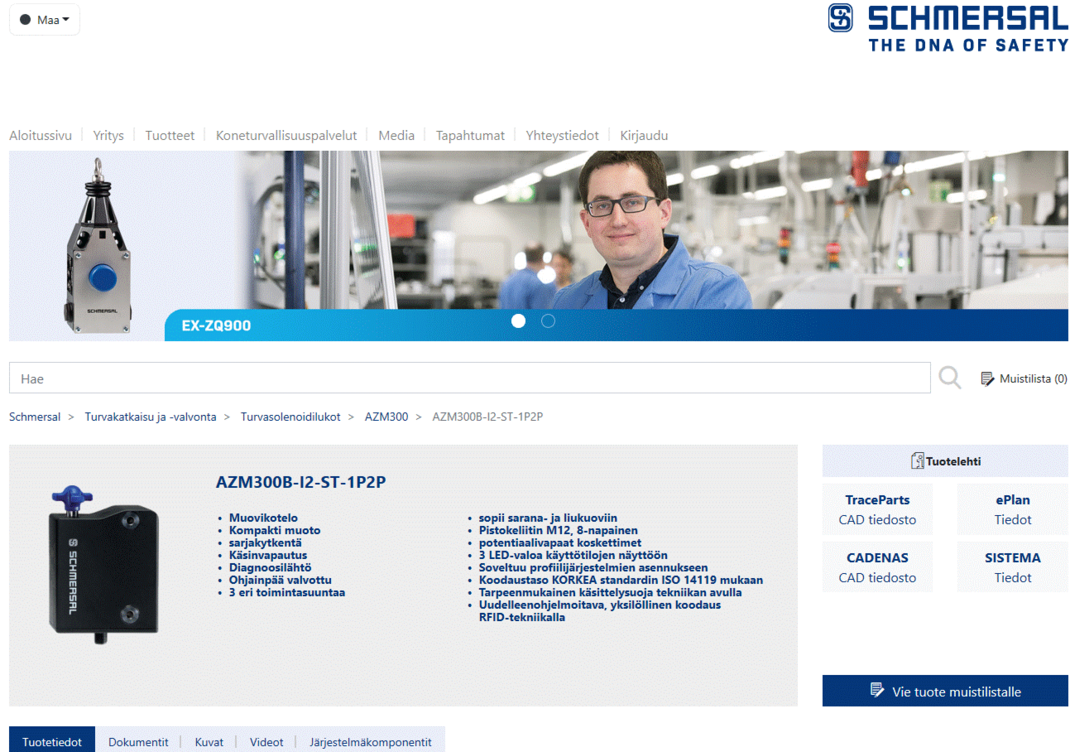Click the AZM300B-I2-ST-1P2P product heading

coord(301,482)
